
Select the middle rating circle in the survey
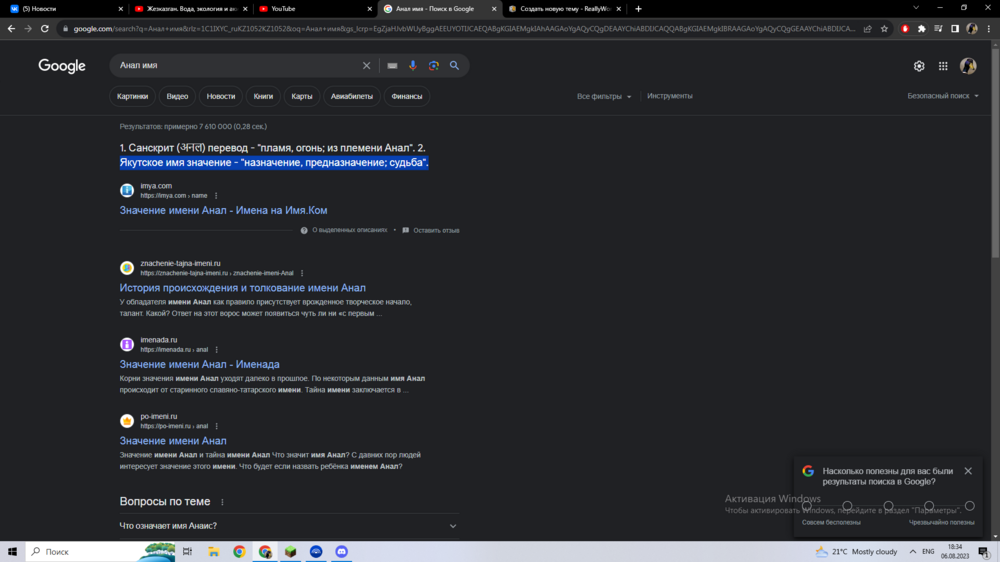pyautogui.click(x=888, y=506)
